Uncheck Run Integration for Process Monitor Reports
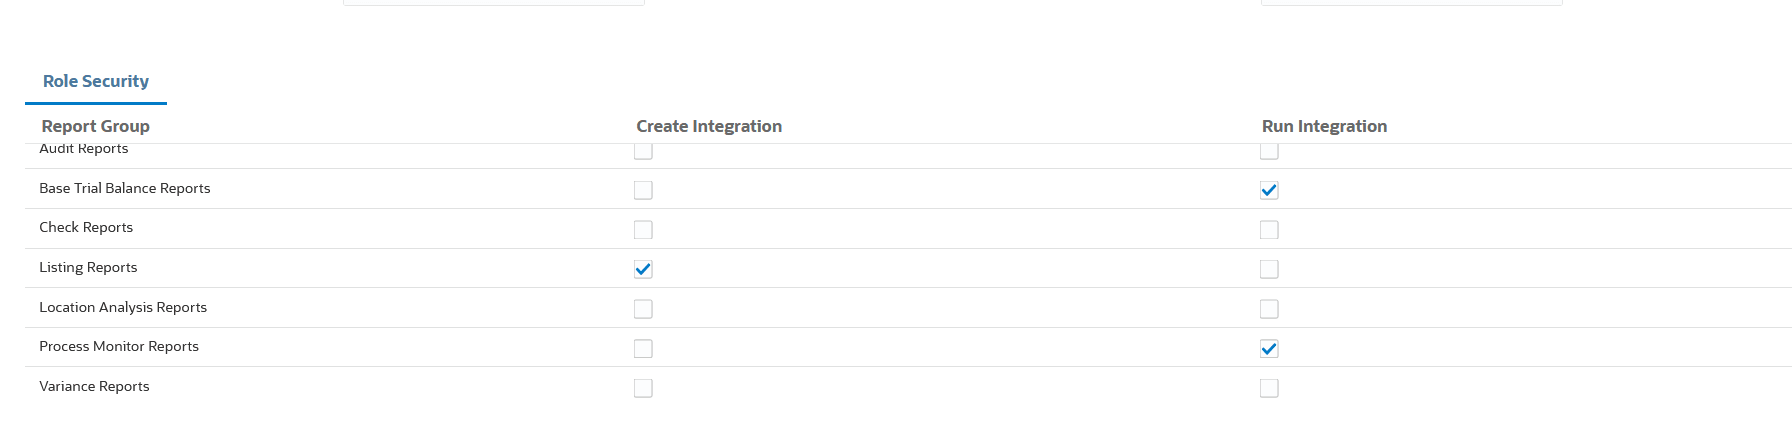Screen dimensions: 1792x426 tap(1269, 349)
